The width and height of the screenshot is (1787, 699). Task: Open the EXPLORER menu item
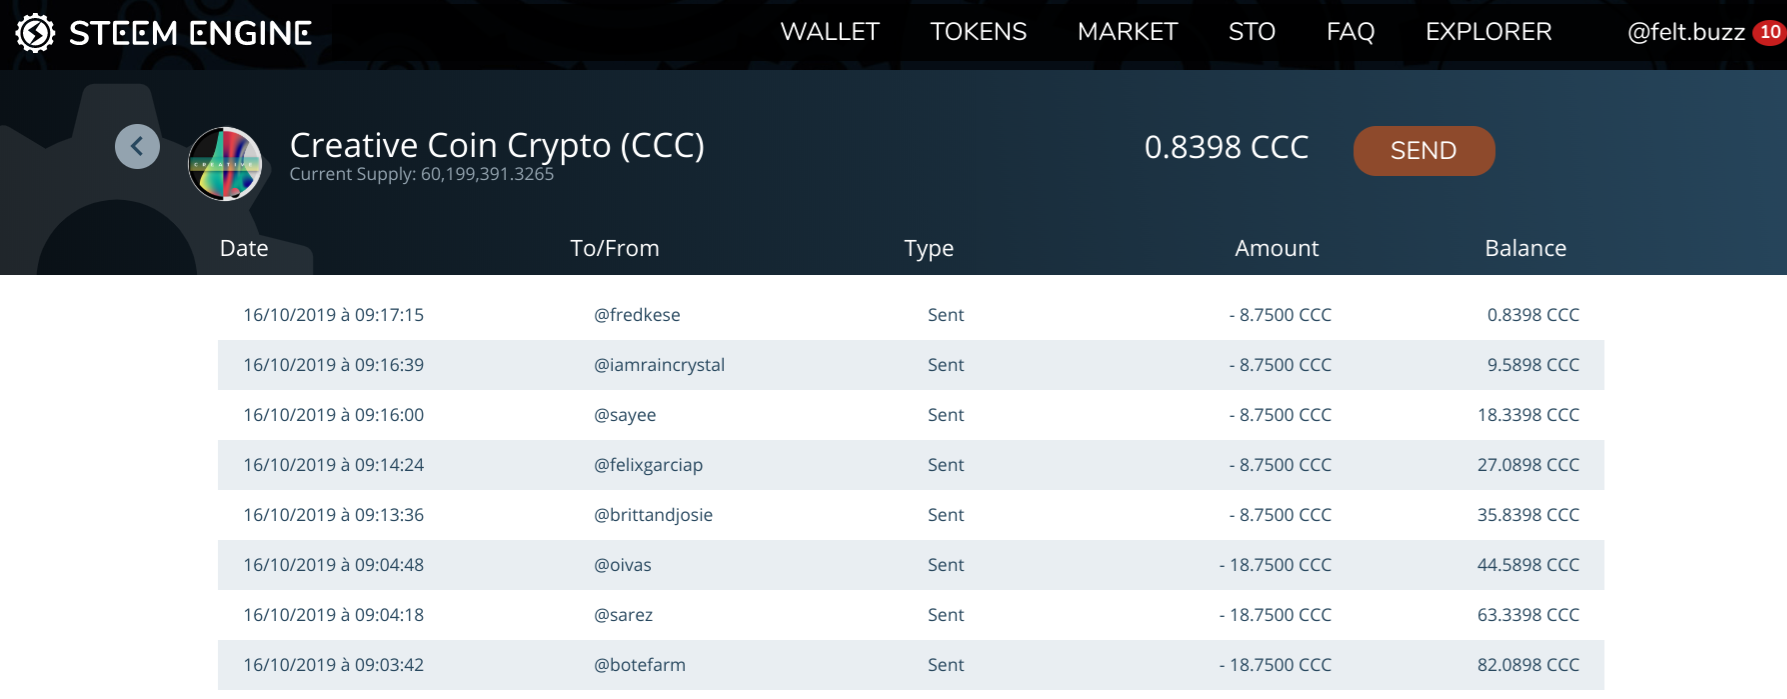coord(1488,32)
